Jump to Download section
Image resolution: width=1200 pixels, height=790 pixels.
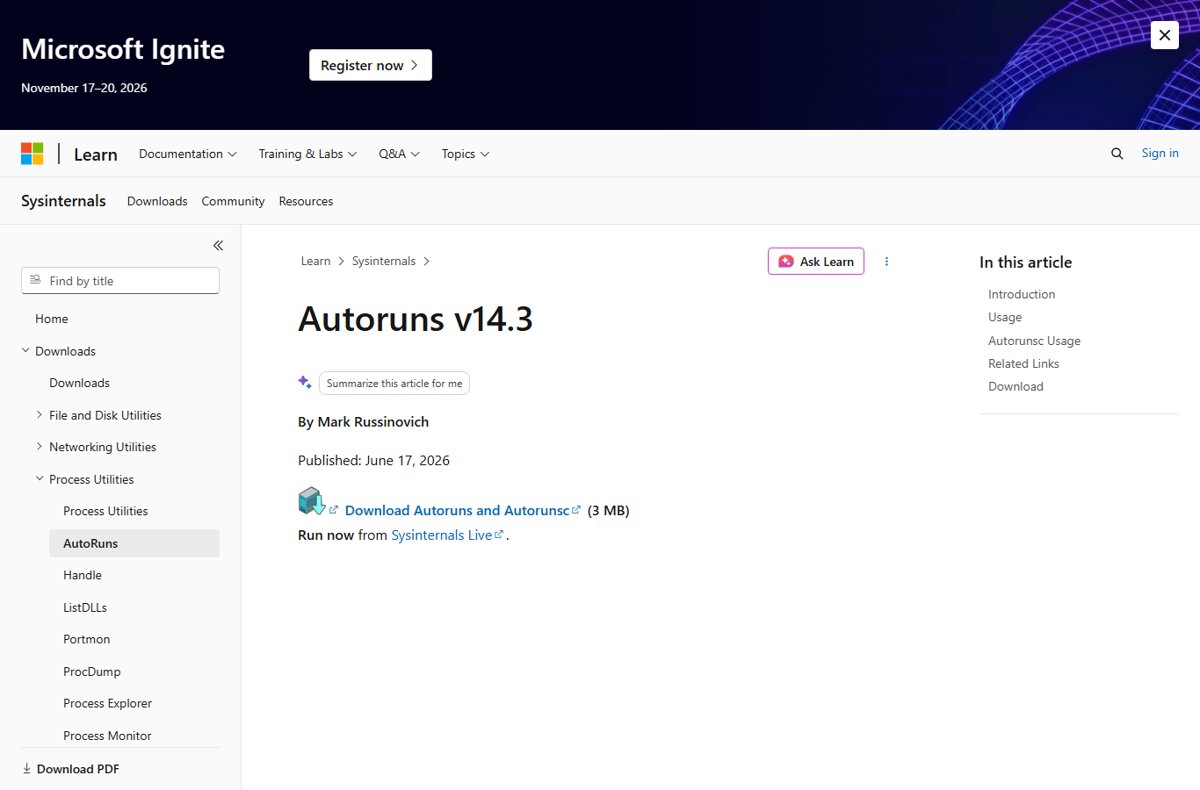pyautogui.click(x=1016, y=387)
